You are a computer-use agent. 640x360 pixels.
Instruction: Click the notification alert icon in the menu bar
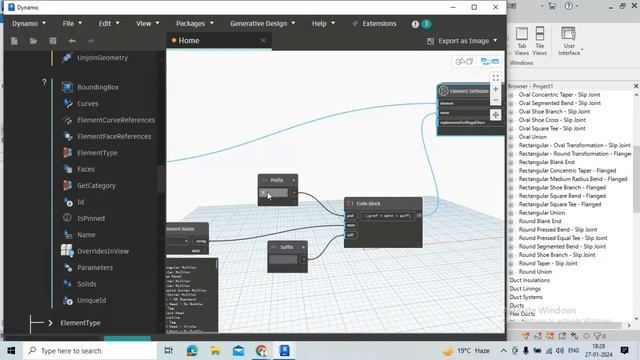click(x=415, y=24)
